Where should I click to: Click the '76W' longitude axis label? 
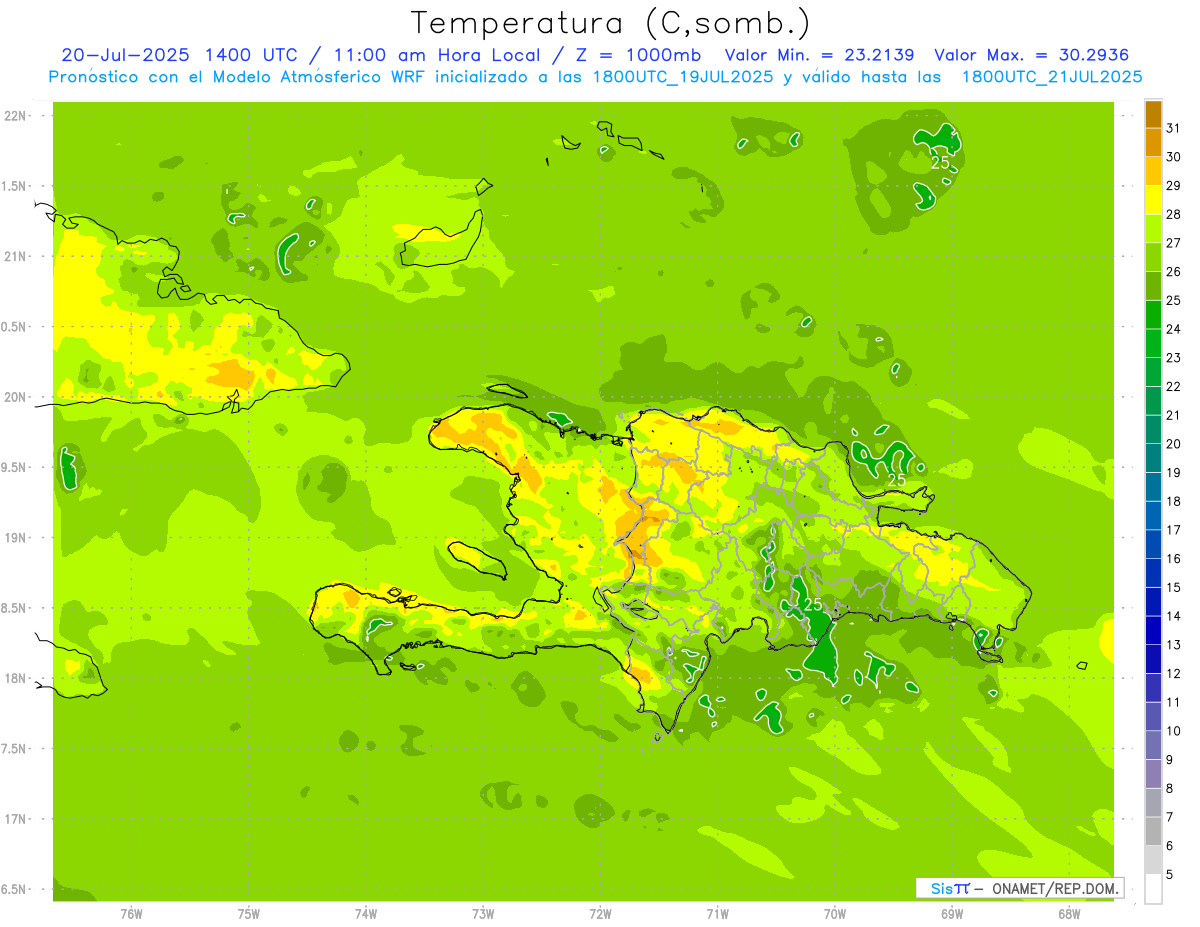point(131,913)
